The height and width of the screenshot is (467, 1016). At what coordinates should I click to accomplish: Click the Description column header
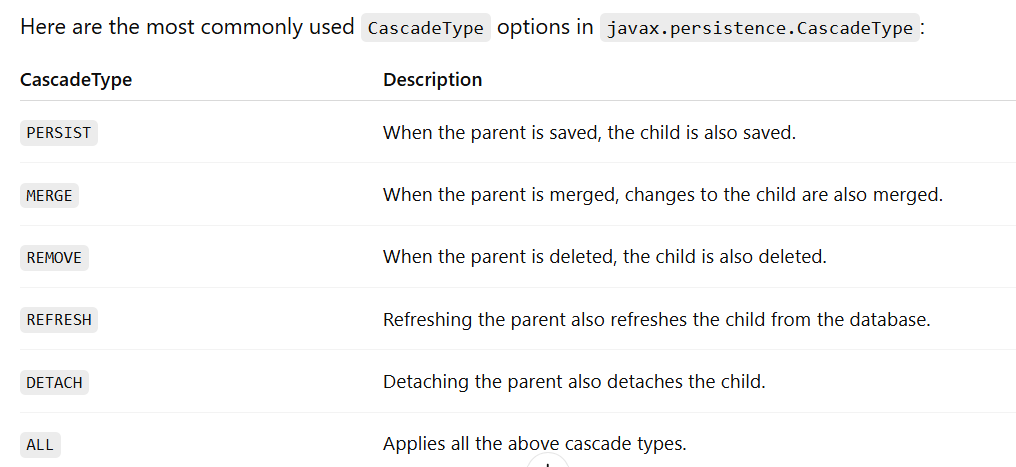(433, 80)
